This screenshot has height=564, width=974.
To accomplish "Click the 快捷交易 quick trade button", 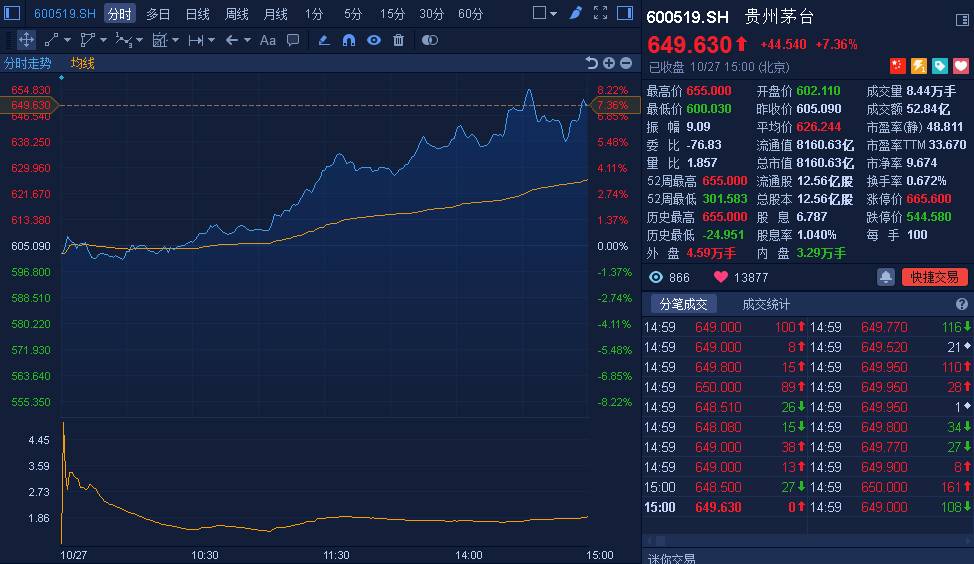I will 934,277.
